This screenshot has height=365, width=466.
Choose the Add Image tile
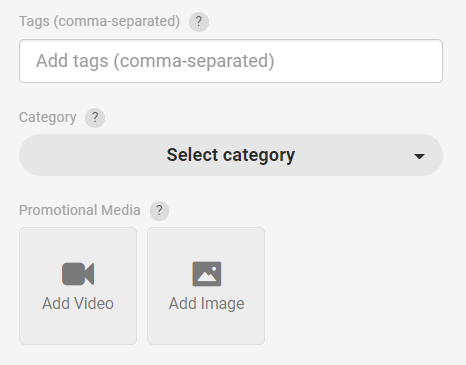206,286
